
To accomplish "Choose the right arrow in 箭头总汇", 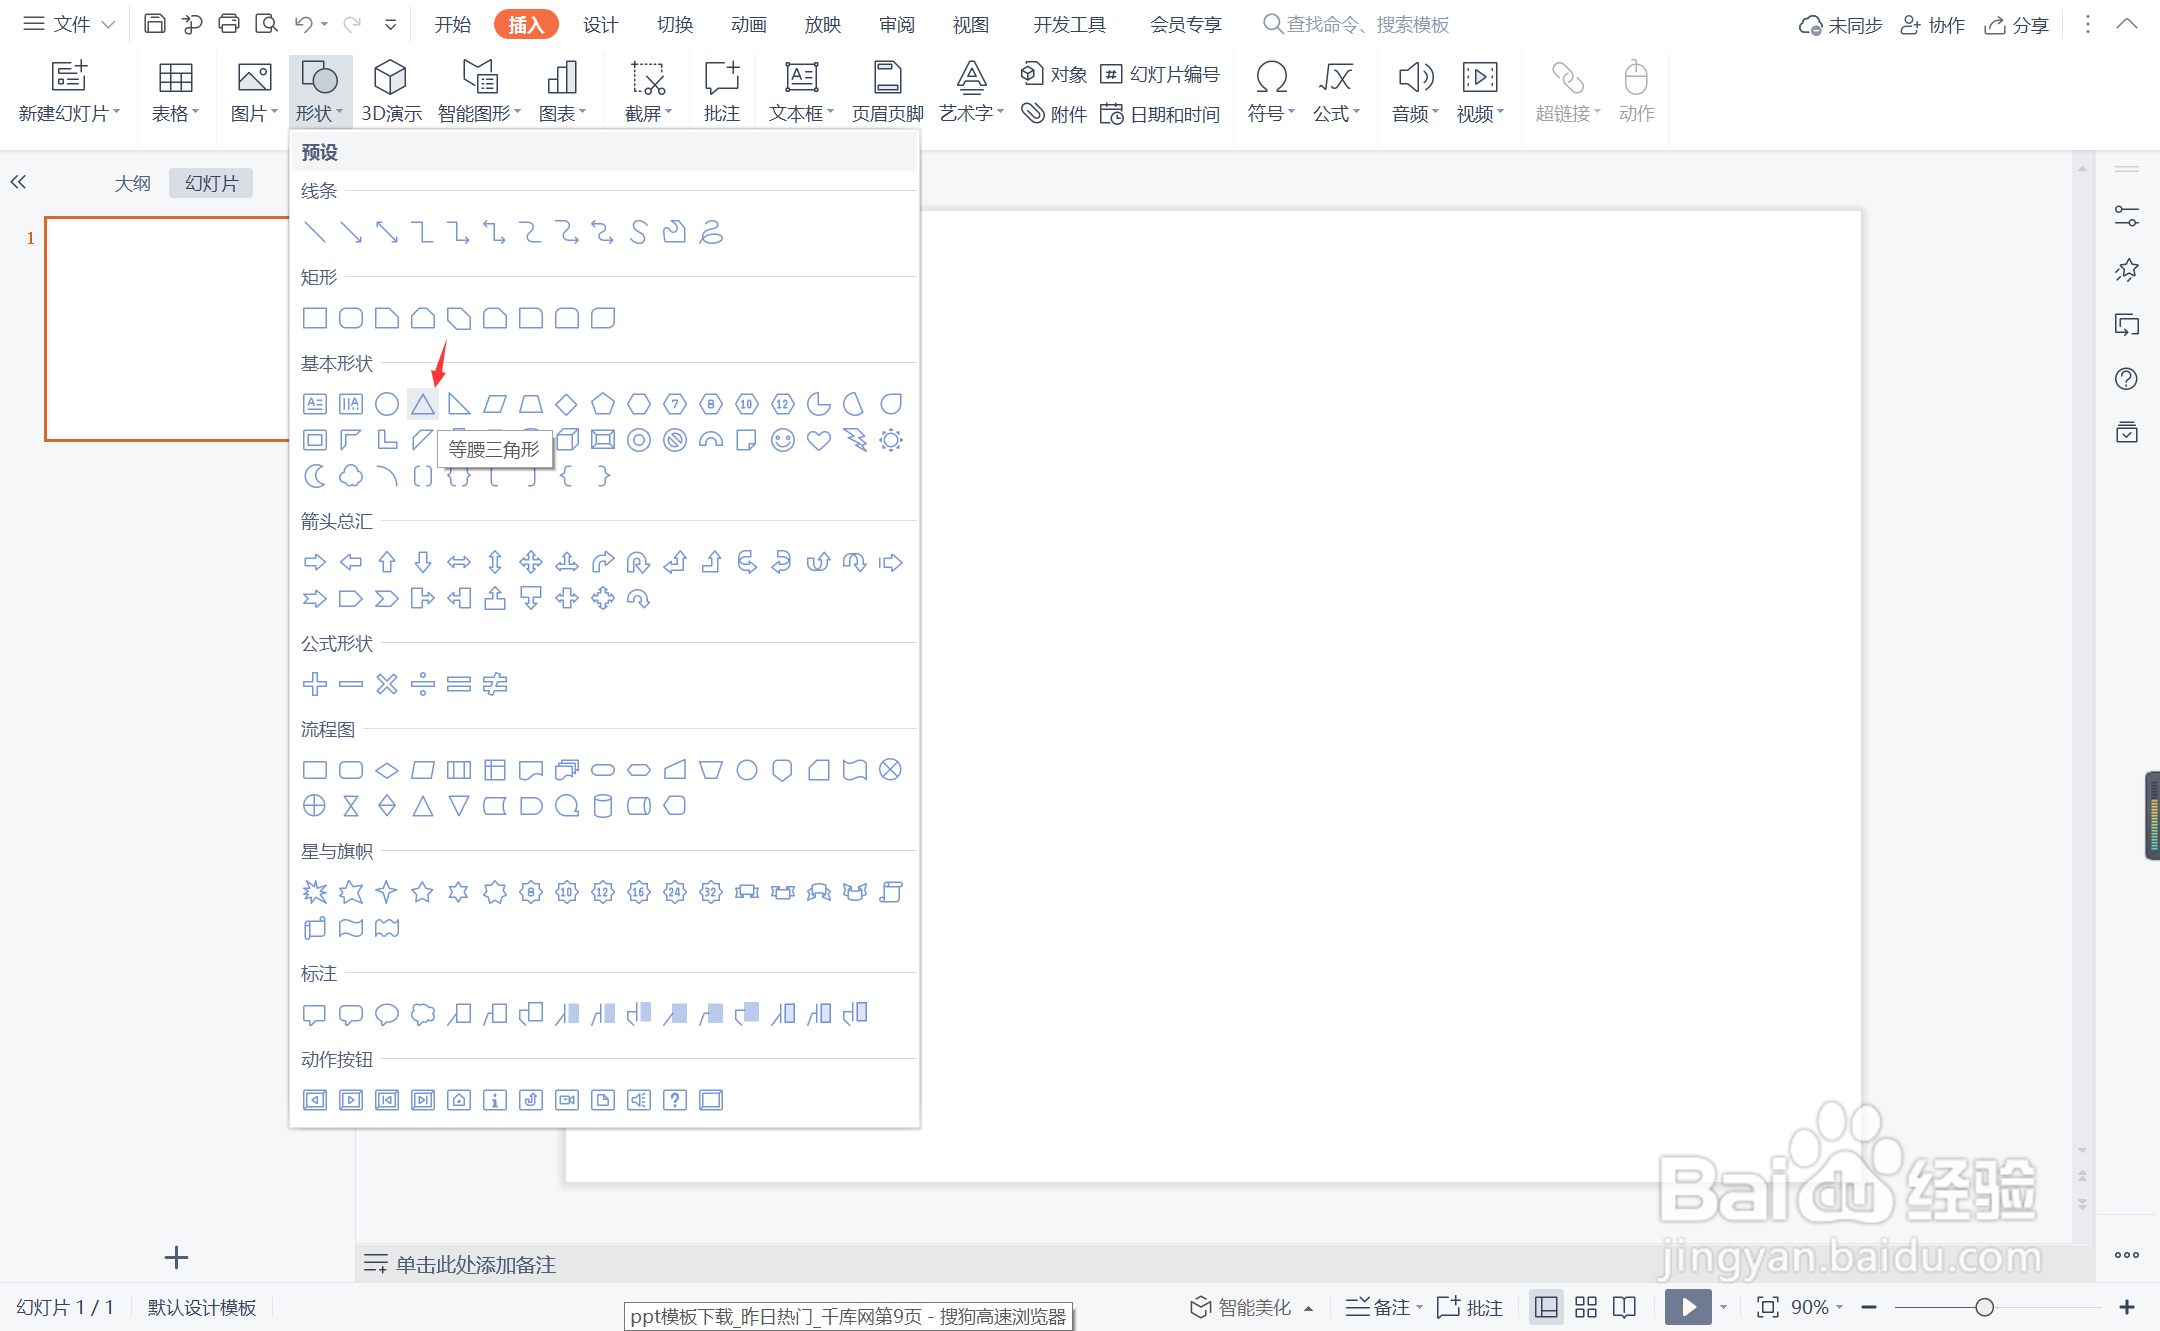I will (x=315, y=562).
